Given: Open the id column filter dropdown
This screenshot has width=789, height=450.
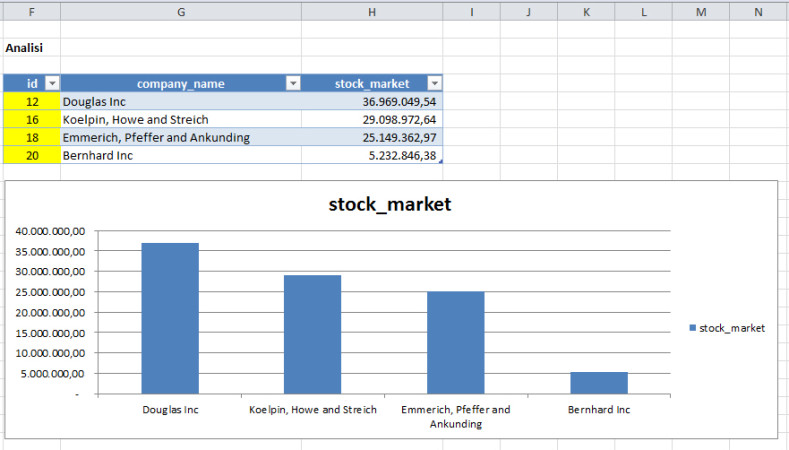Looking at the screenshot, I should pyautogui.click(x=53, y=84).
